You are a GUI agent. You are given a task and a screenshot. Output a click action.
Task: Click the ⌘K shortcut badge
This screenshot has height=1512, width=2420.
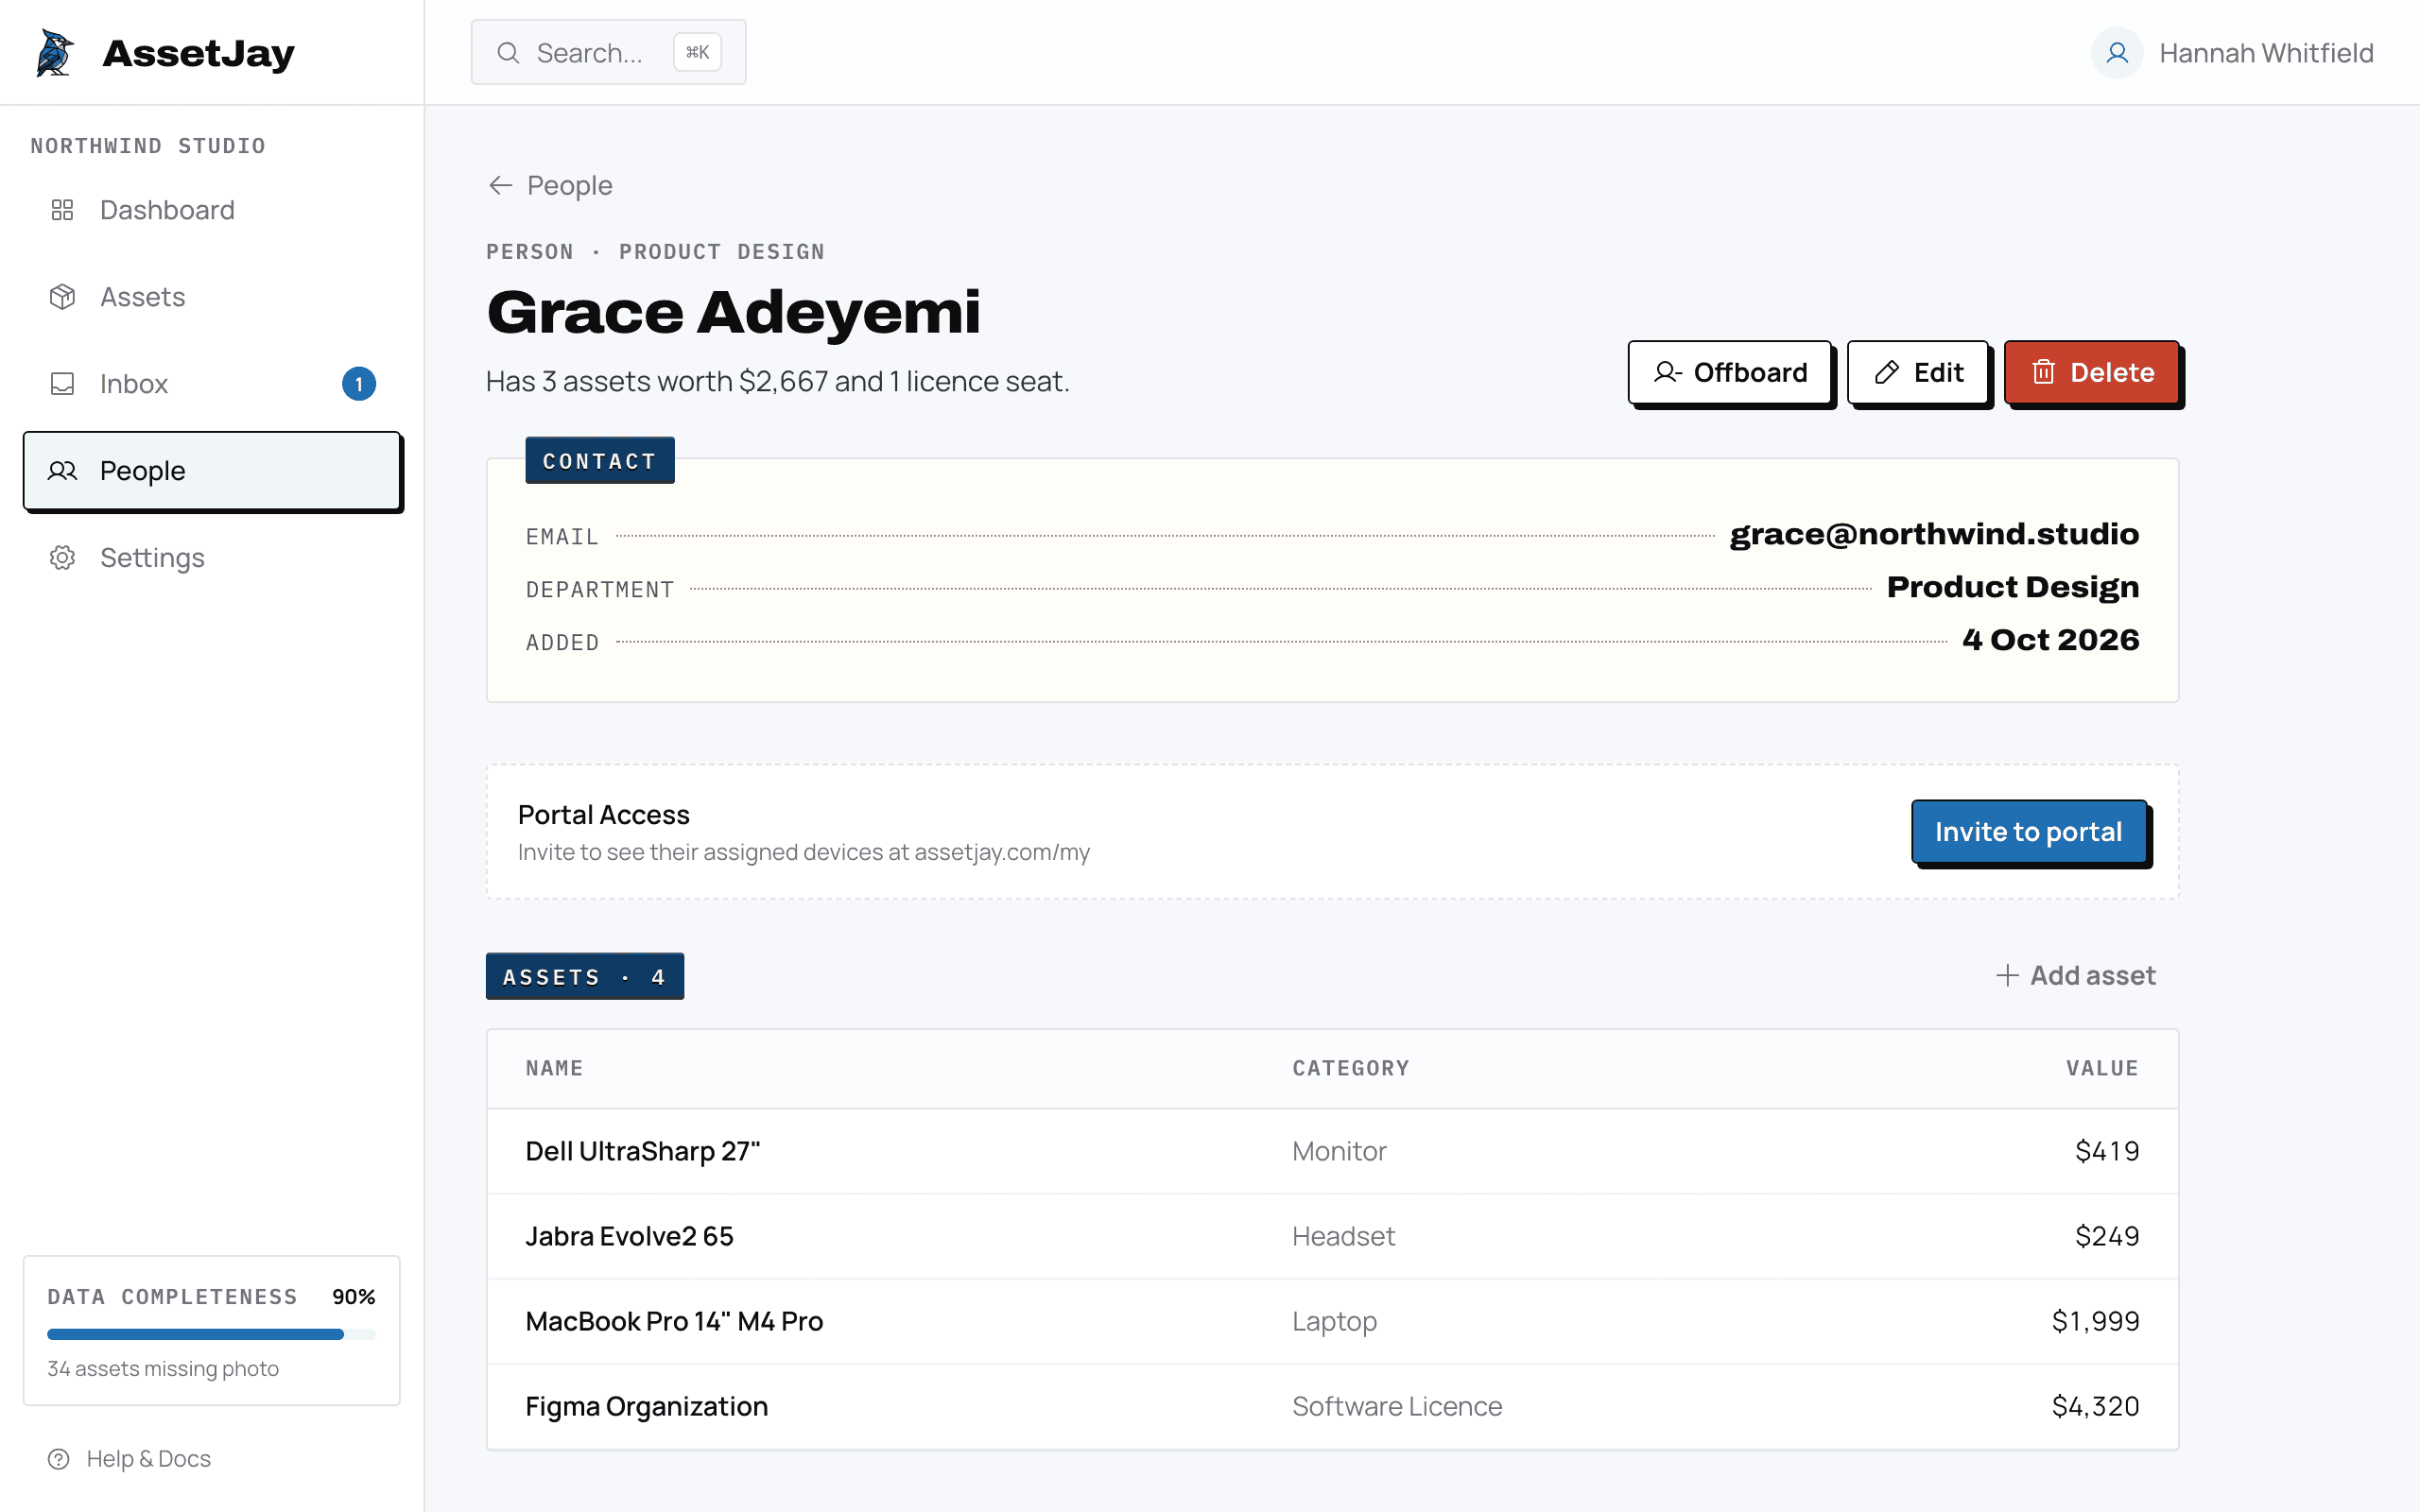[697, 53]
